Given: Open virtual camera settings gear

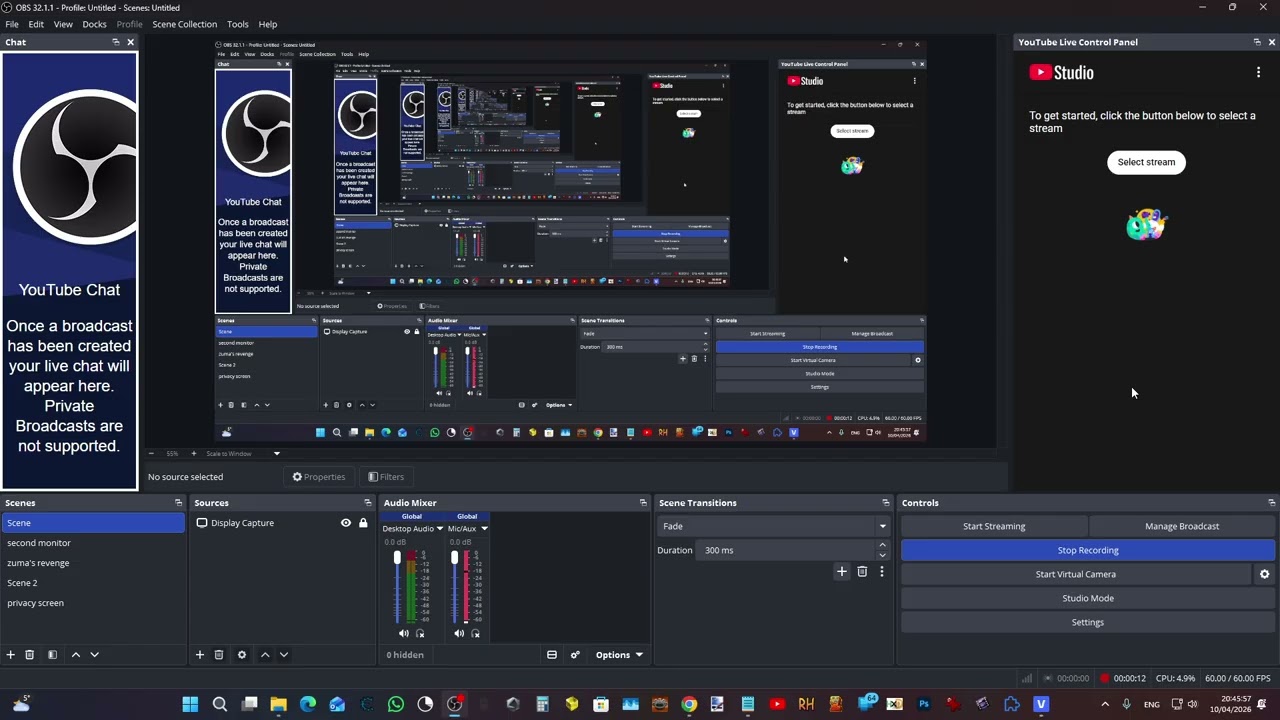Looking at the screenshot, I should click(1265, 574).
